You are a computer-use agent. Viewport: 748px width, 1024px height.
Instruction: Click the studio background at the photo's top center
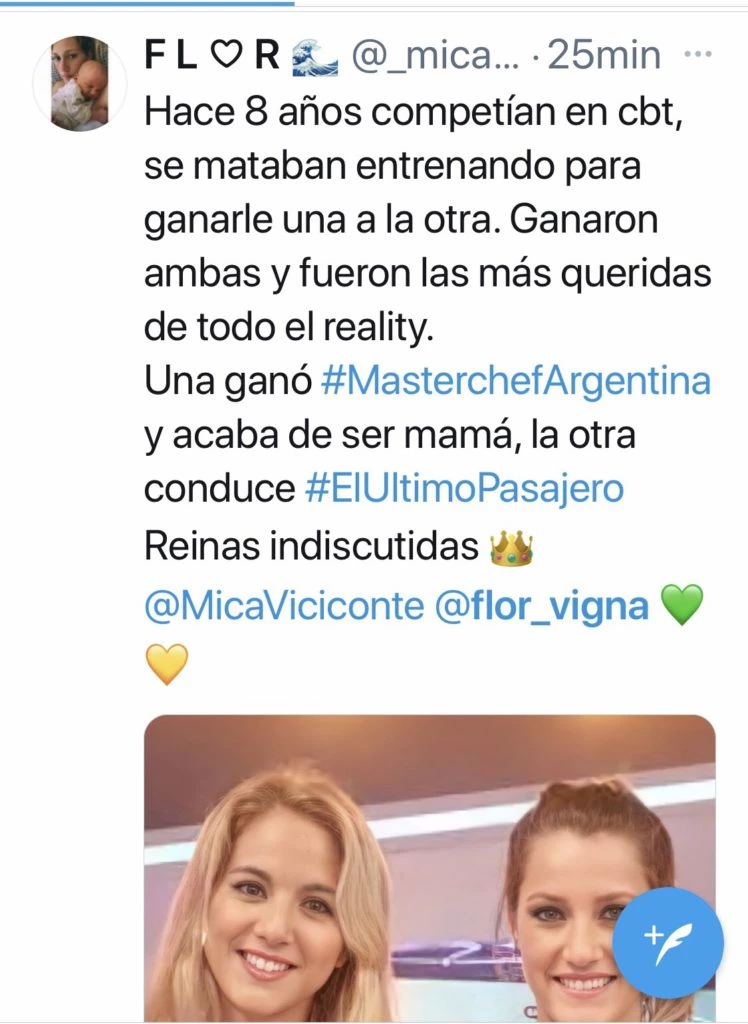pos(430,760)
